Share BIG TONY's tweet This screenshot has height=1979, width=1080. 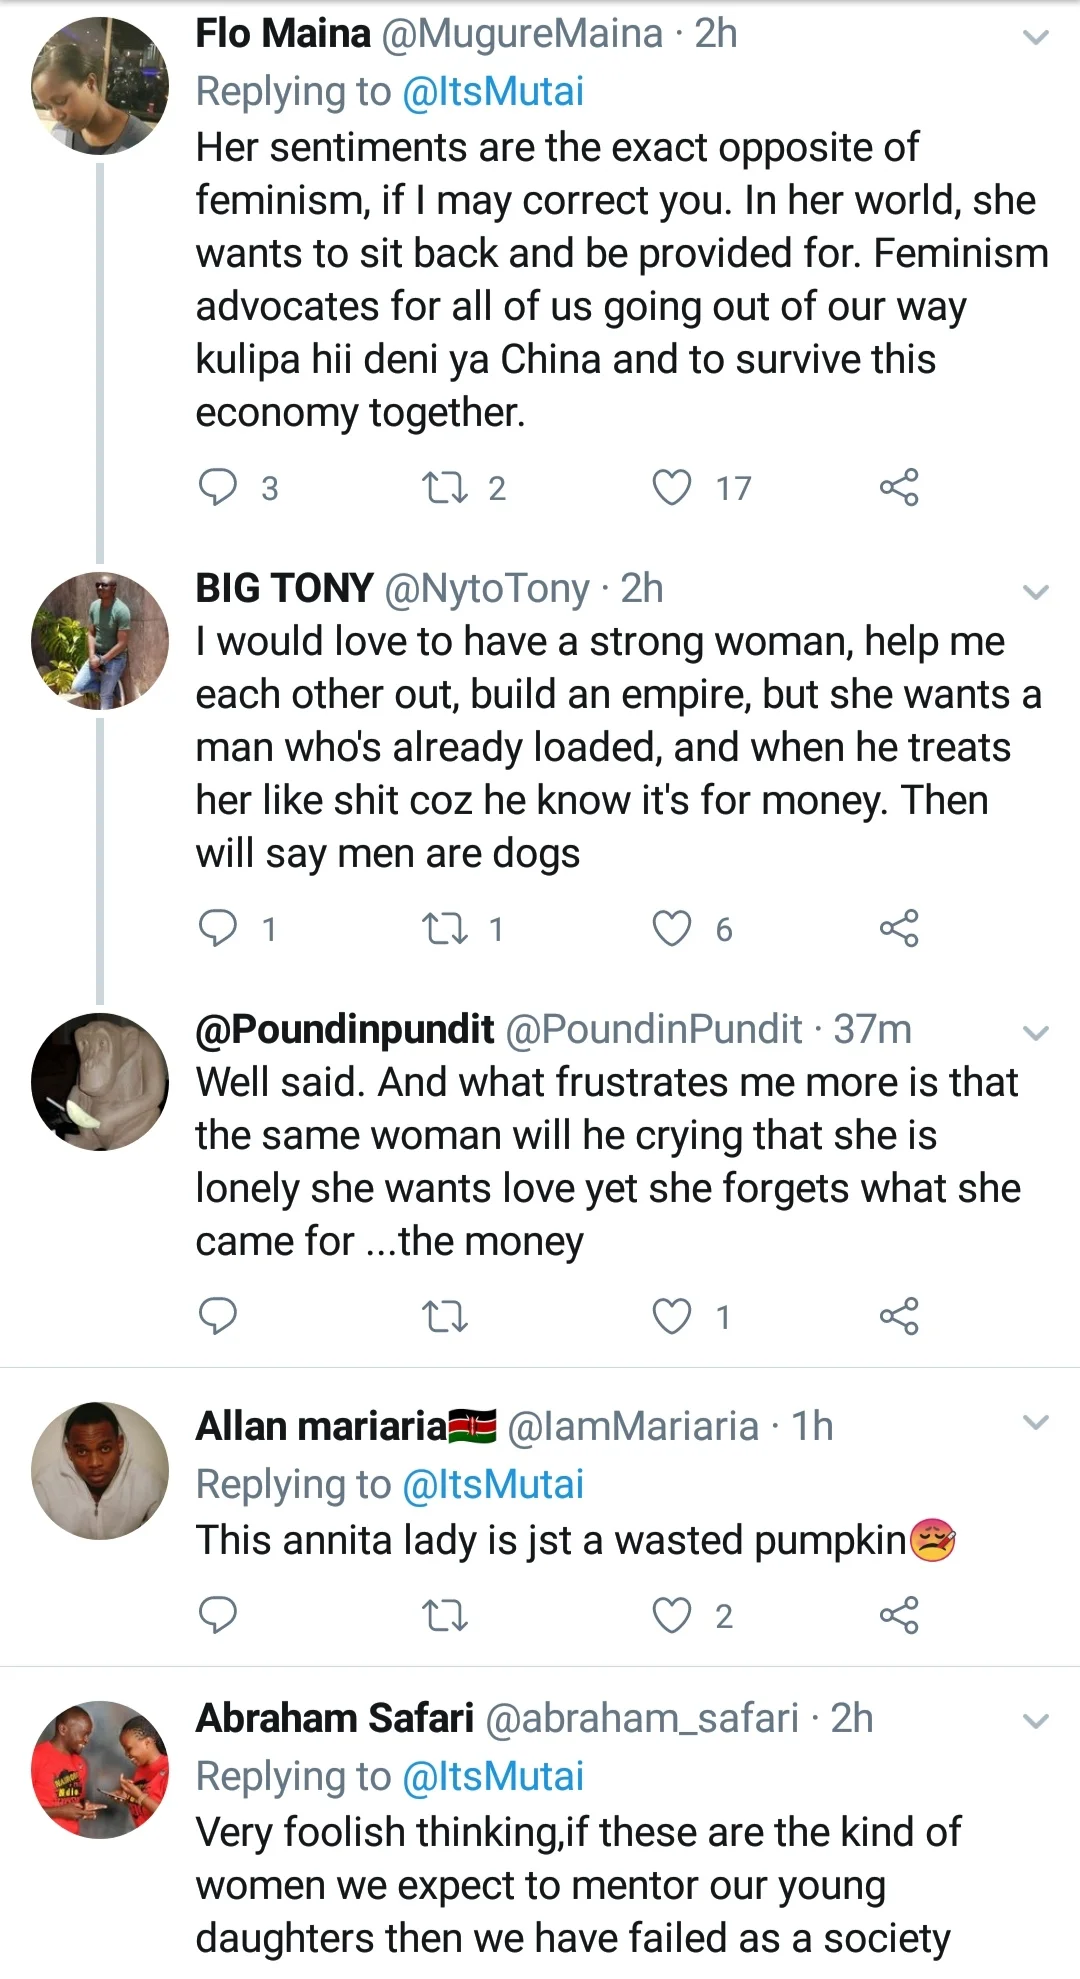898,928
